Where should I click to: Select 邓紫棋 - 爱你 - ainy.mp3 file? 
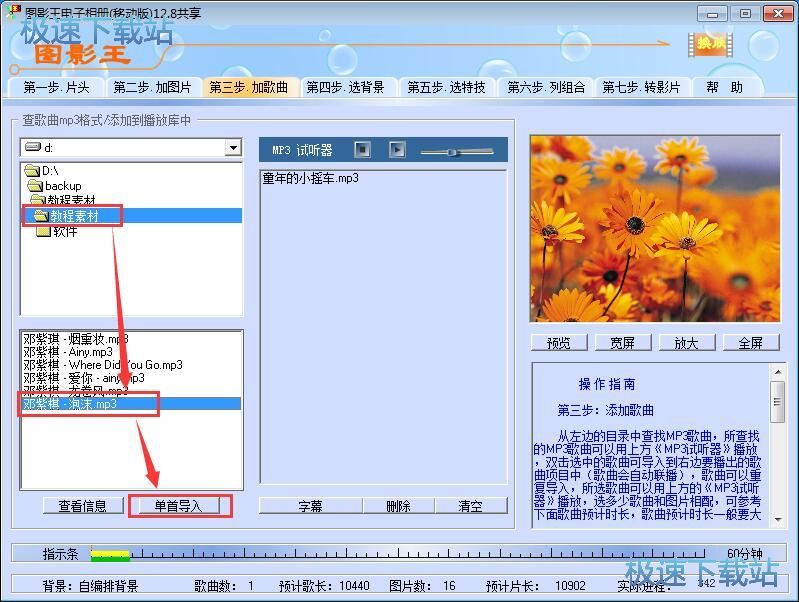pyautogui.click(x=84, y=378)
